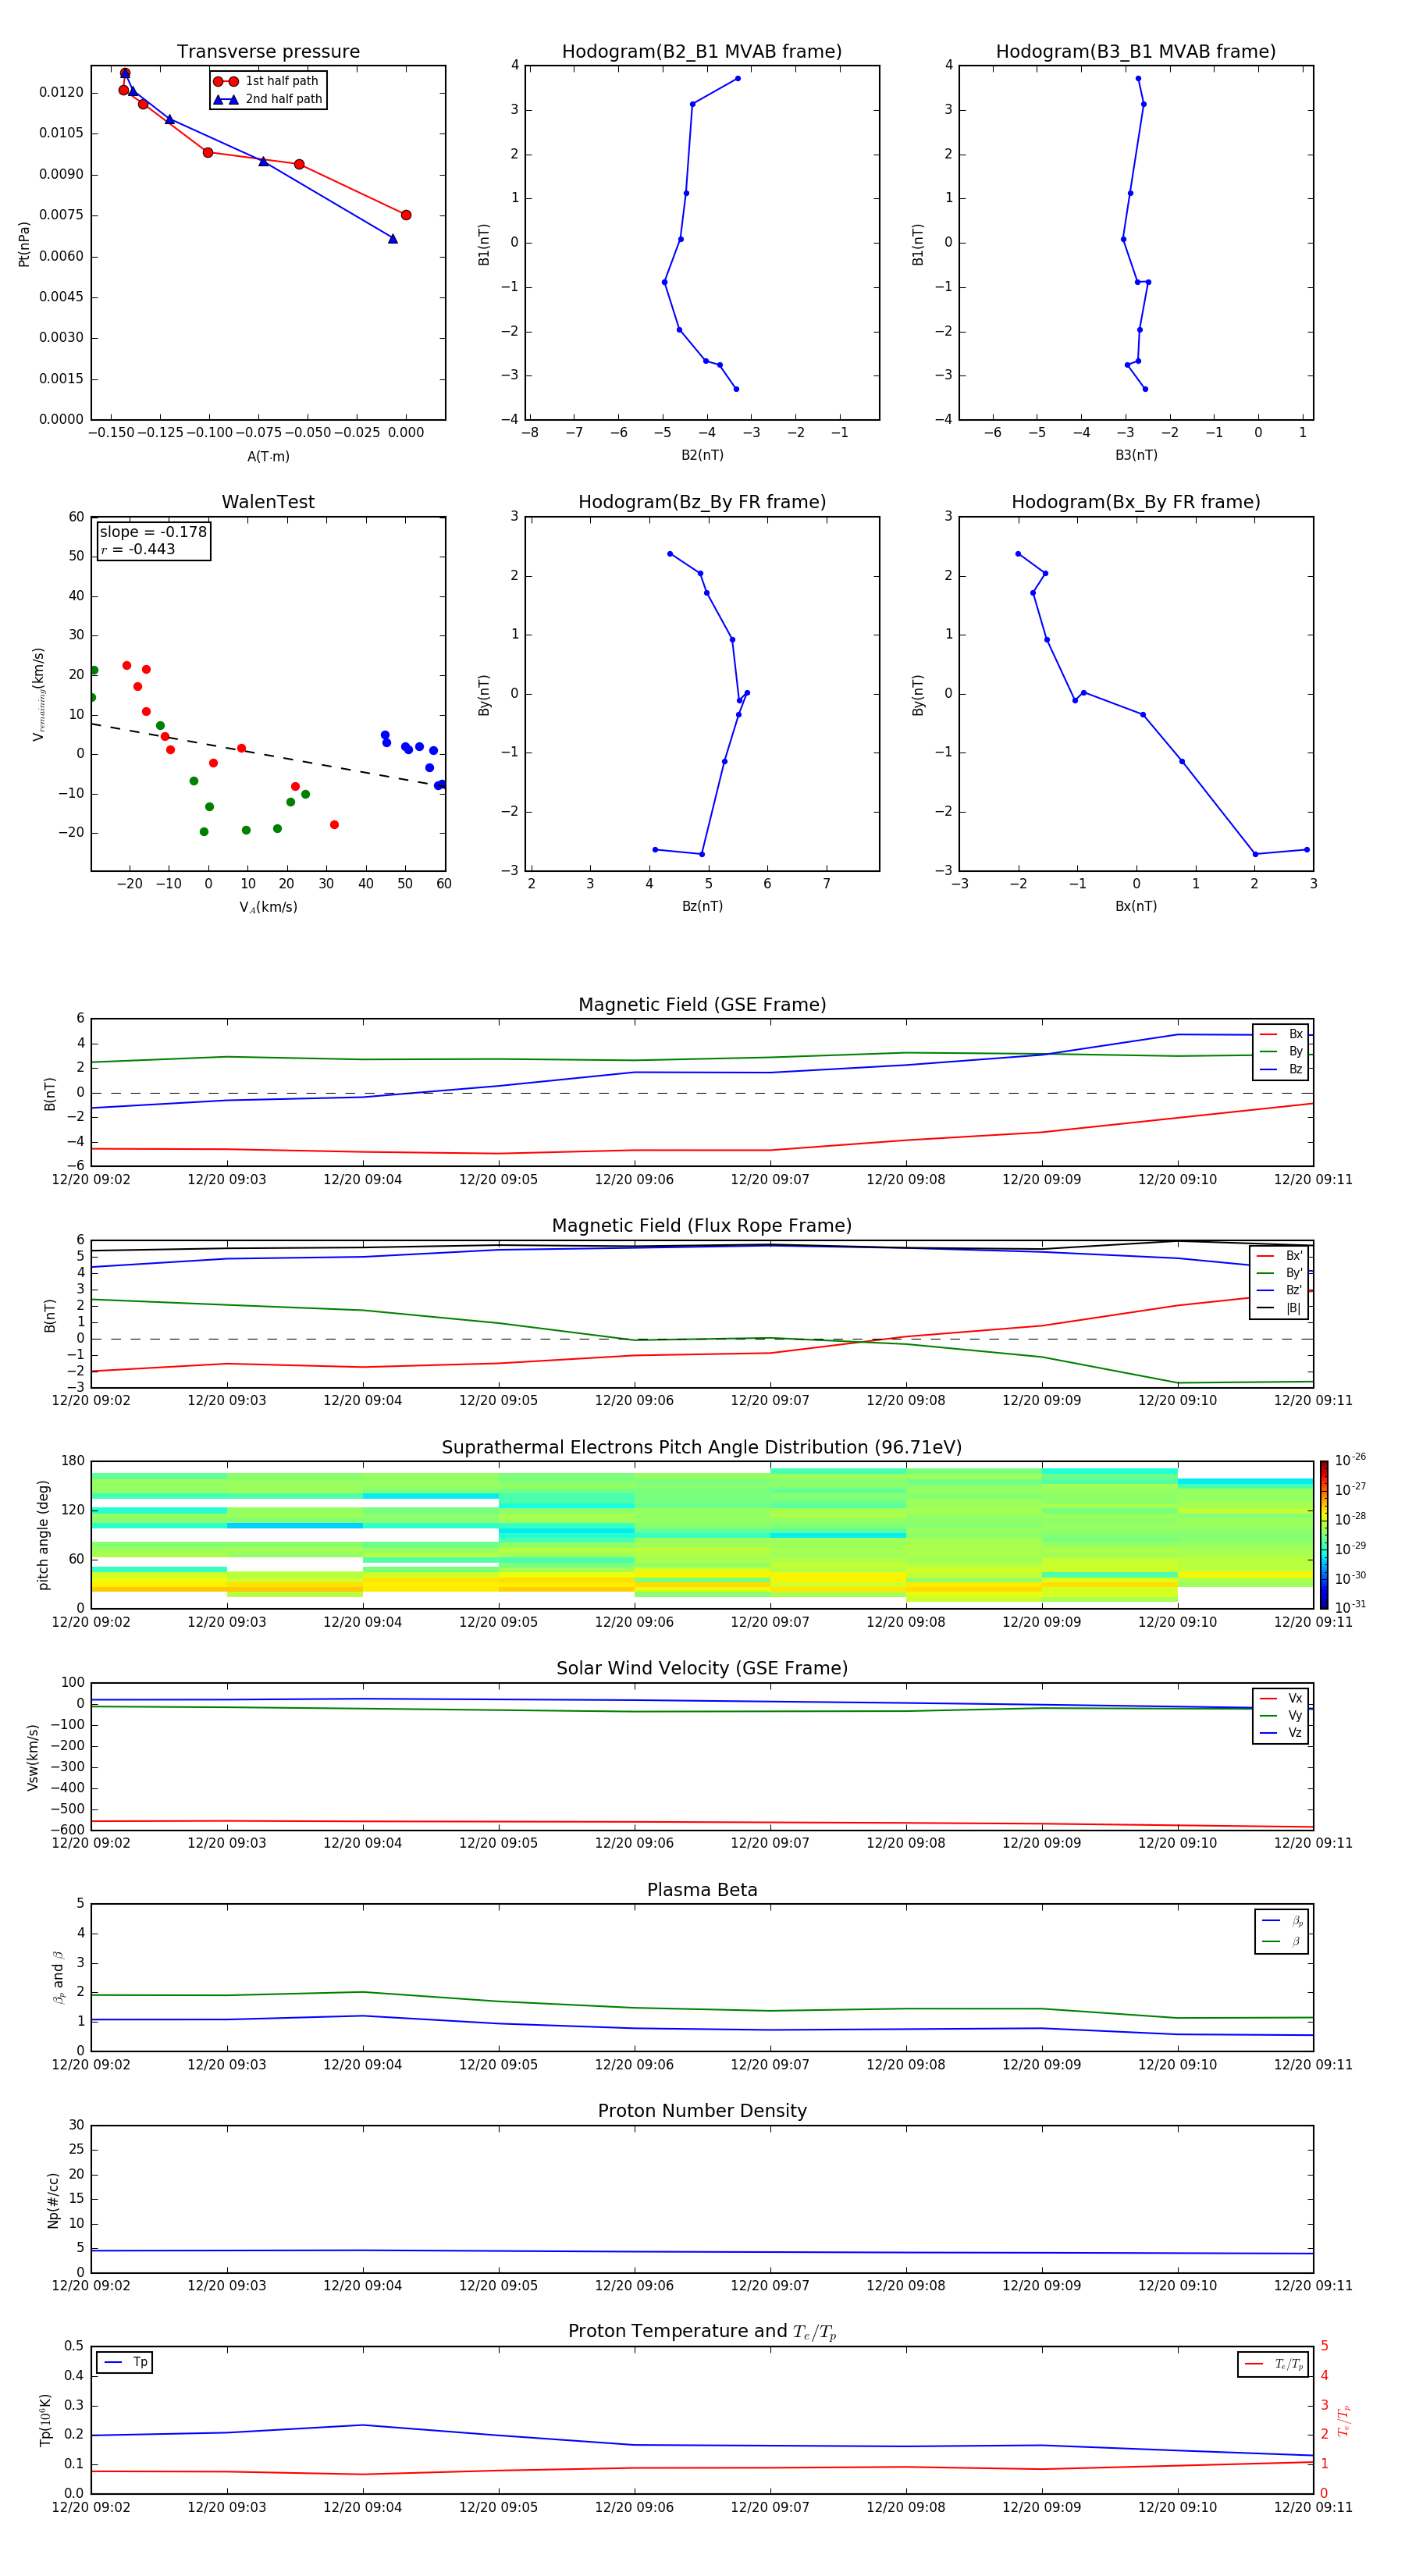1405x2576 pixels.
Task: Click the "Solar Wind Velocity (GSE Frame)" title
Action: pyautogui.click(x=702, y=1669)
